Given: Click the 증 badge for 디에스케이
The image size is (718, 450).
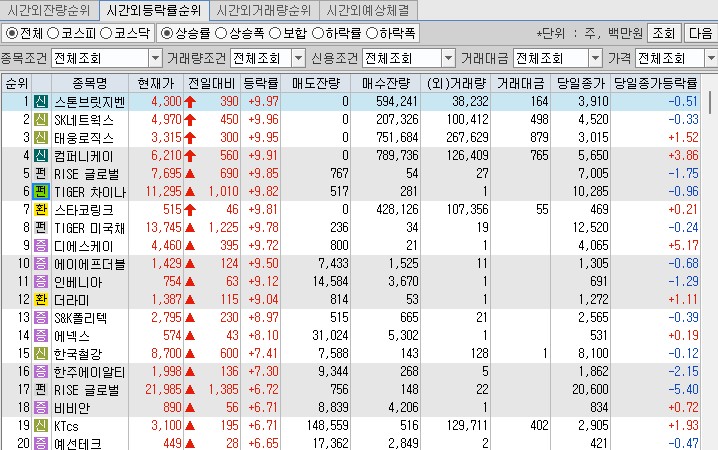Looking at the screenshot, I should point(41,245).
